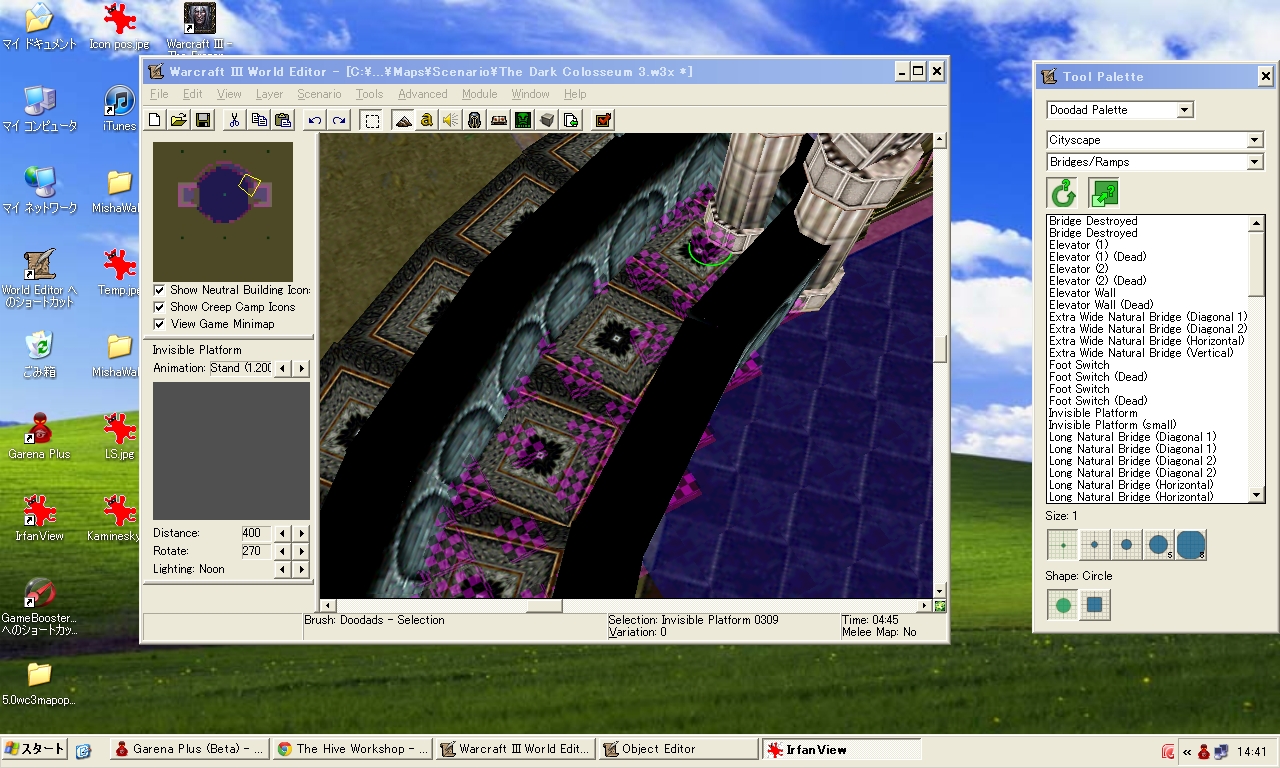Uncheck Show Neutral Building Icons

coord(160,290)
